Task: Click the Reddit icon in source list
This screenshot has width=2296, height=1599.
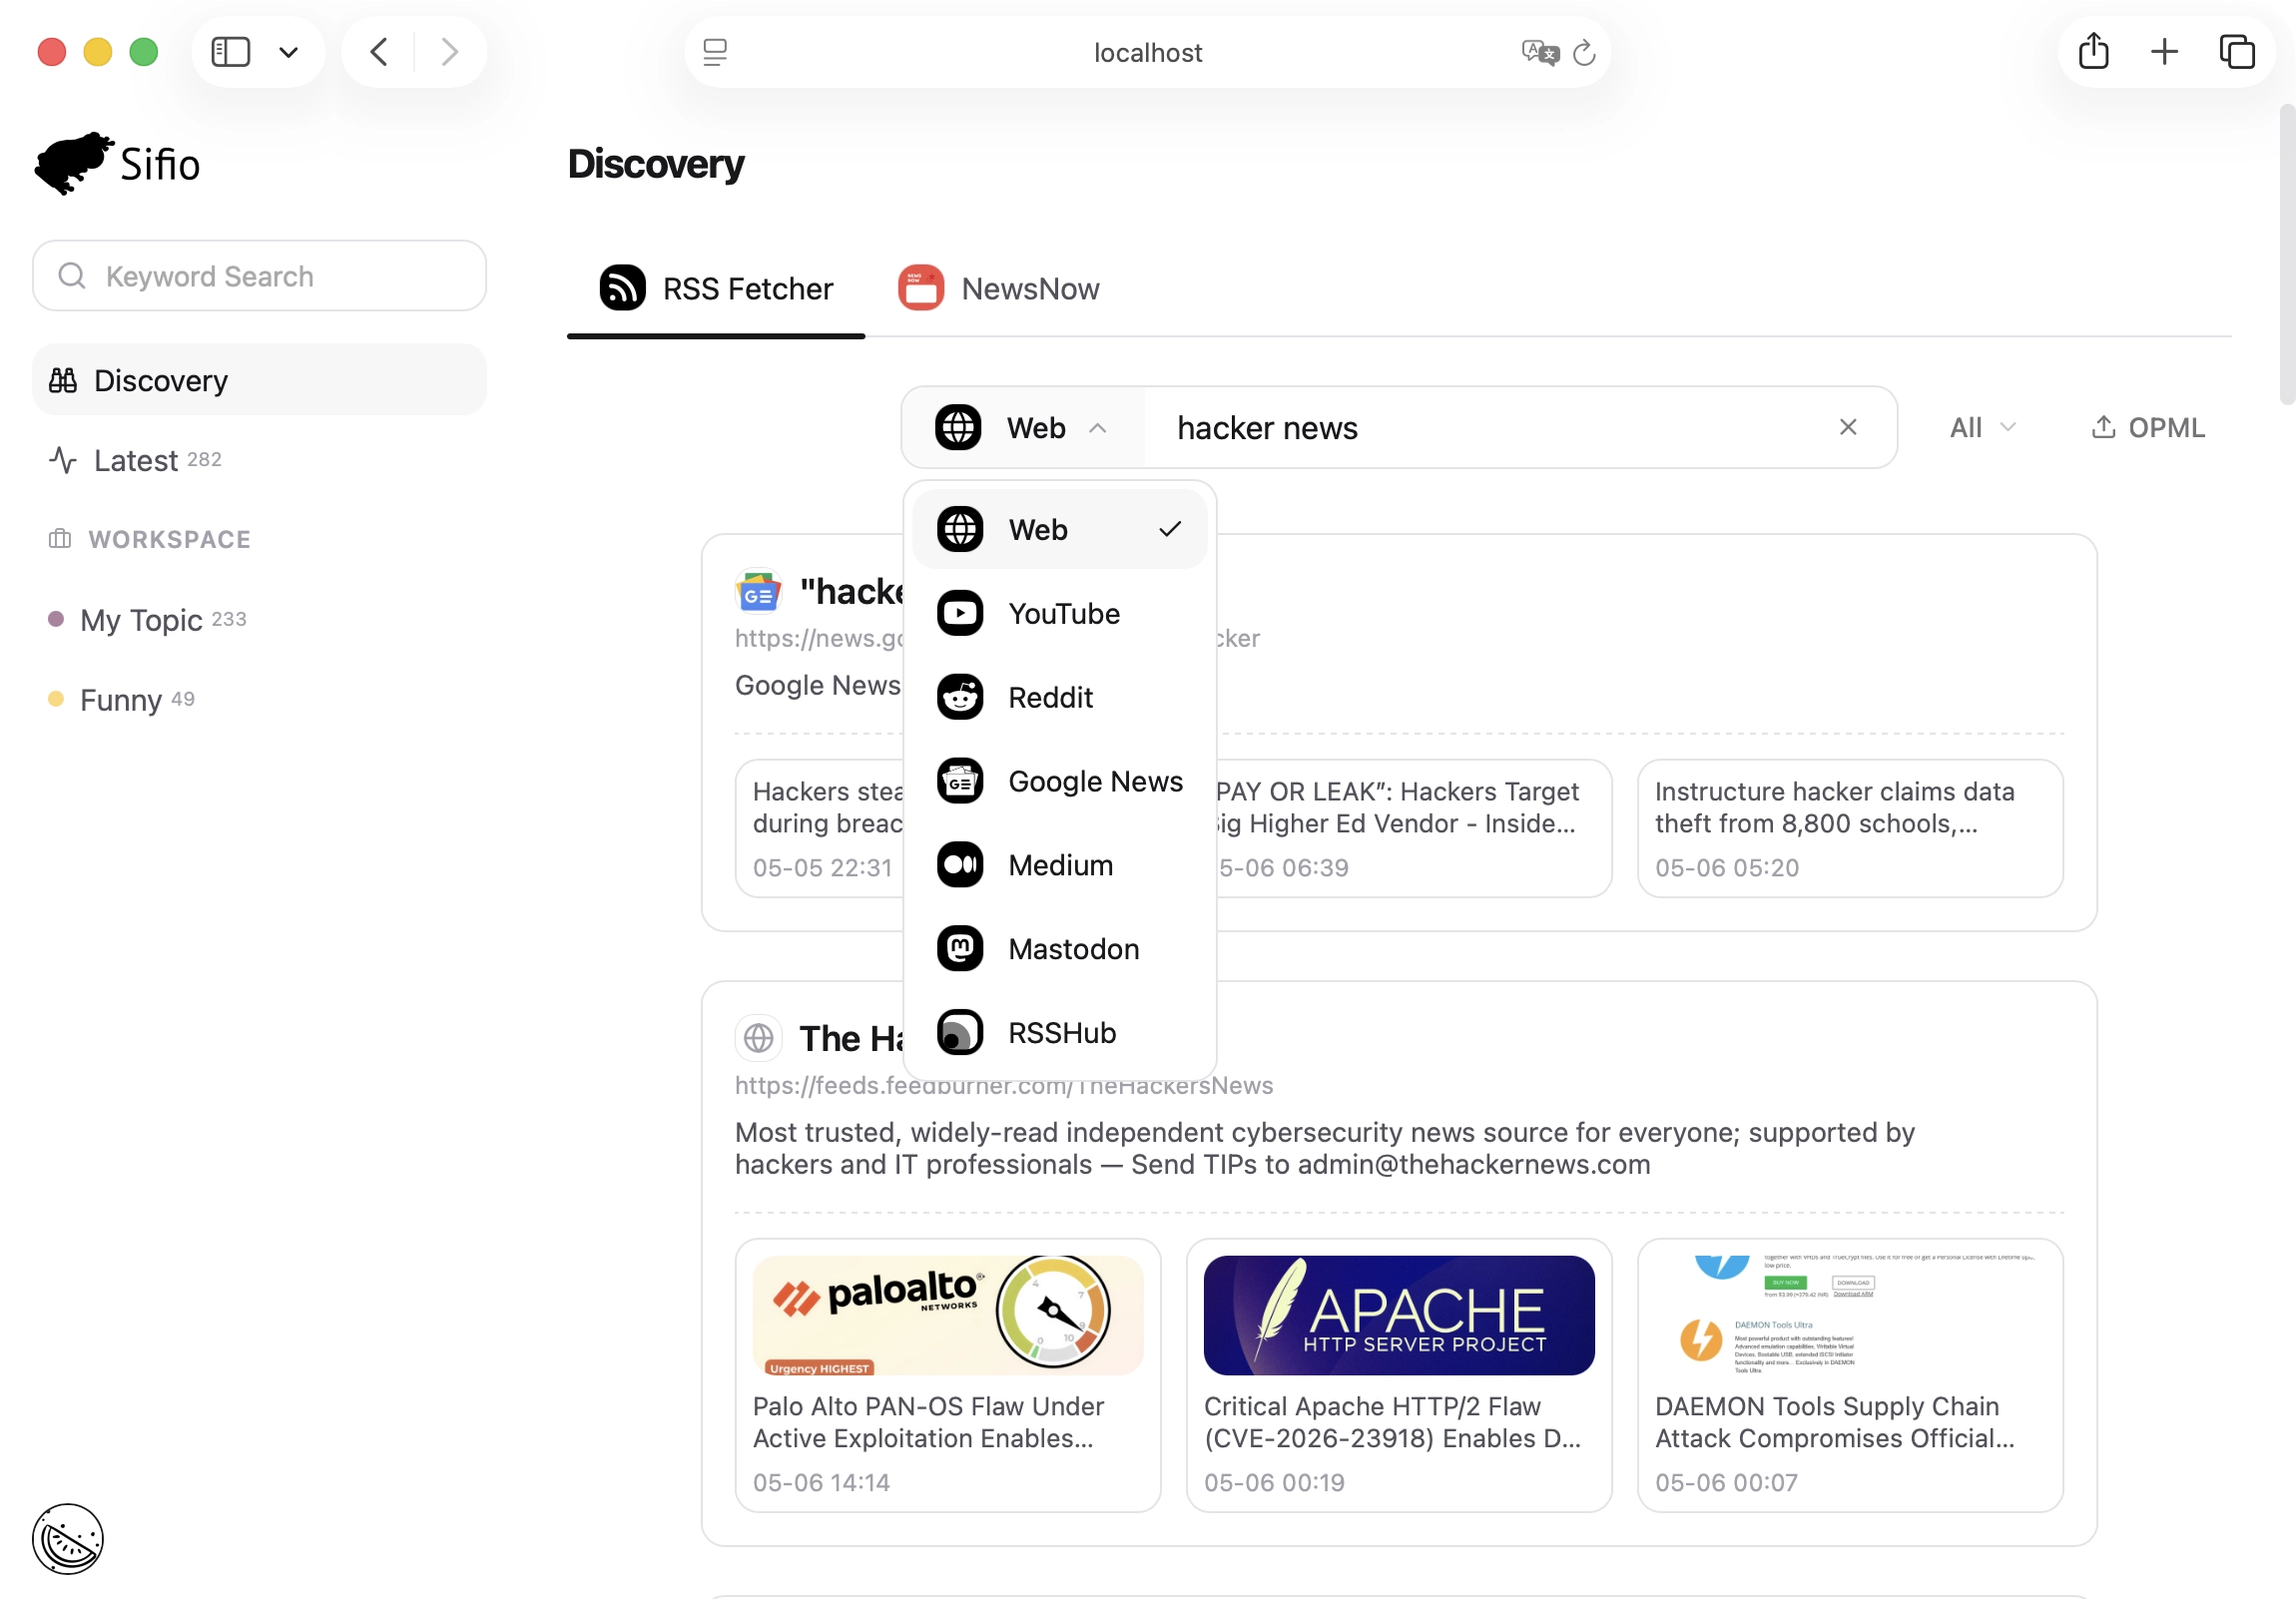Action: tap(960, 697)
